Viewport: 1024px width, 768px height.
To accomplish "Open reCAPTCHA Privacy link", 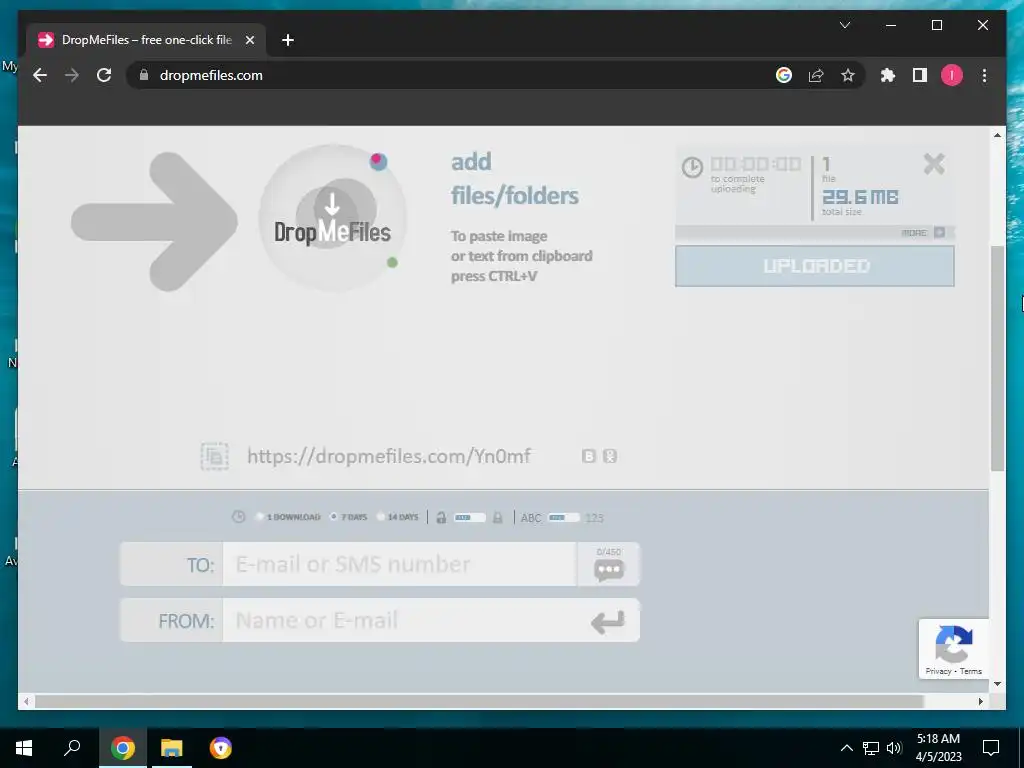I will click(938, 671).
